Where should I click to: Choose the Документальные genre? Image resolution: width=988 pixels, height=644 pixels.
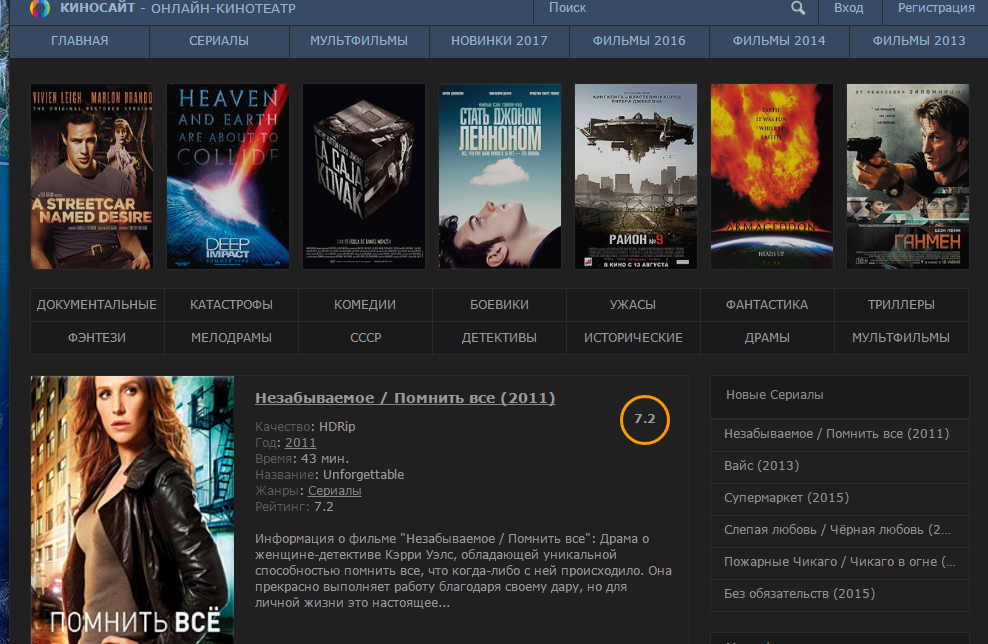(97, 305)
